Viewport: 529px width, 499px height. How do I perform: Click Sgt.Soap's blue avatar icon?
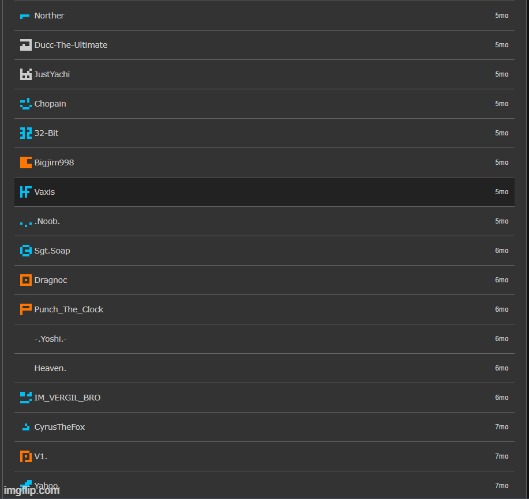click(x=26, y=251)
